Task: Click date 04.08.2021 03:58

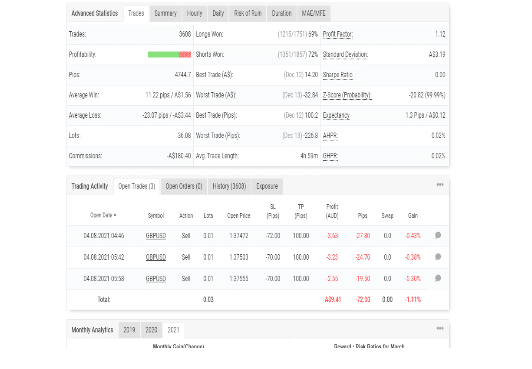Action: coord(104,278)
